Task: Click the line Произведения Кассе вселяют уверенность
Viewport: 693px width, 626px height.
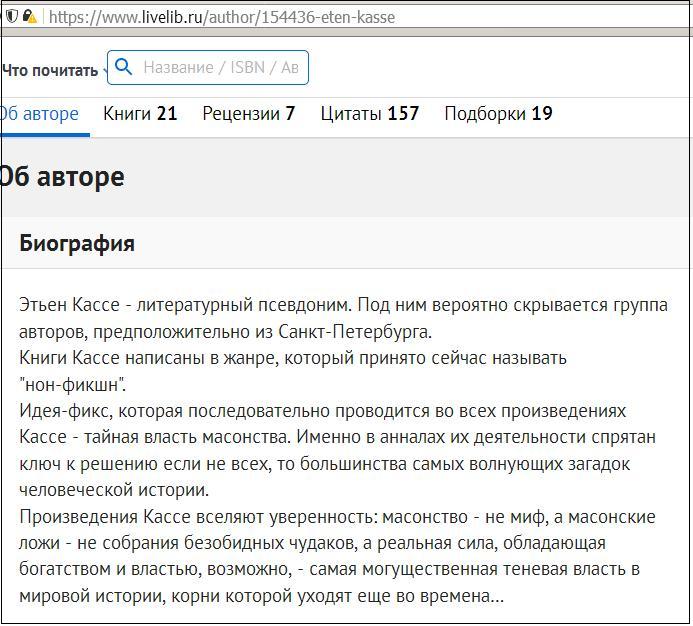Action: tap(337, 517)
